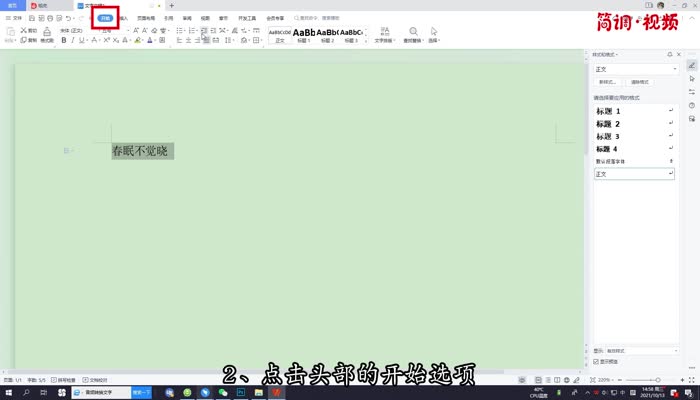Click the Bold formatting icon

(64, 41)
